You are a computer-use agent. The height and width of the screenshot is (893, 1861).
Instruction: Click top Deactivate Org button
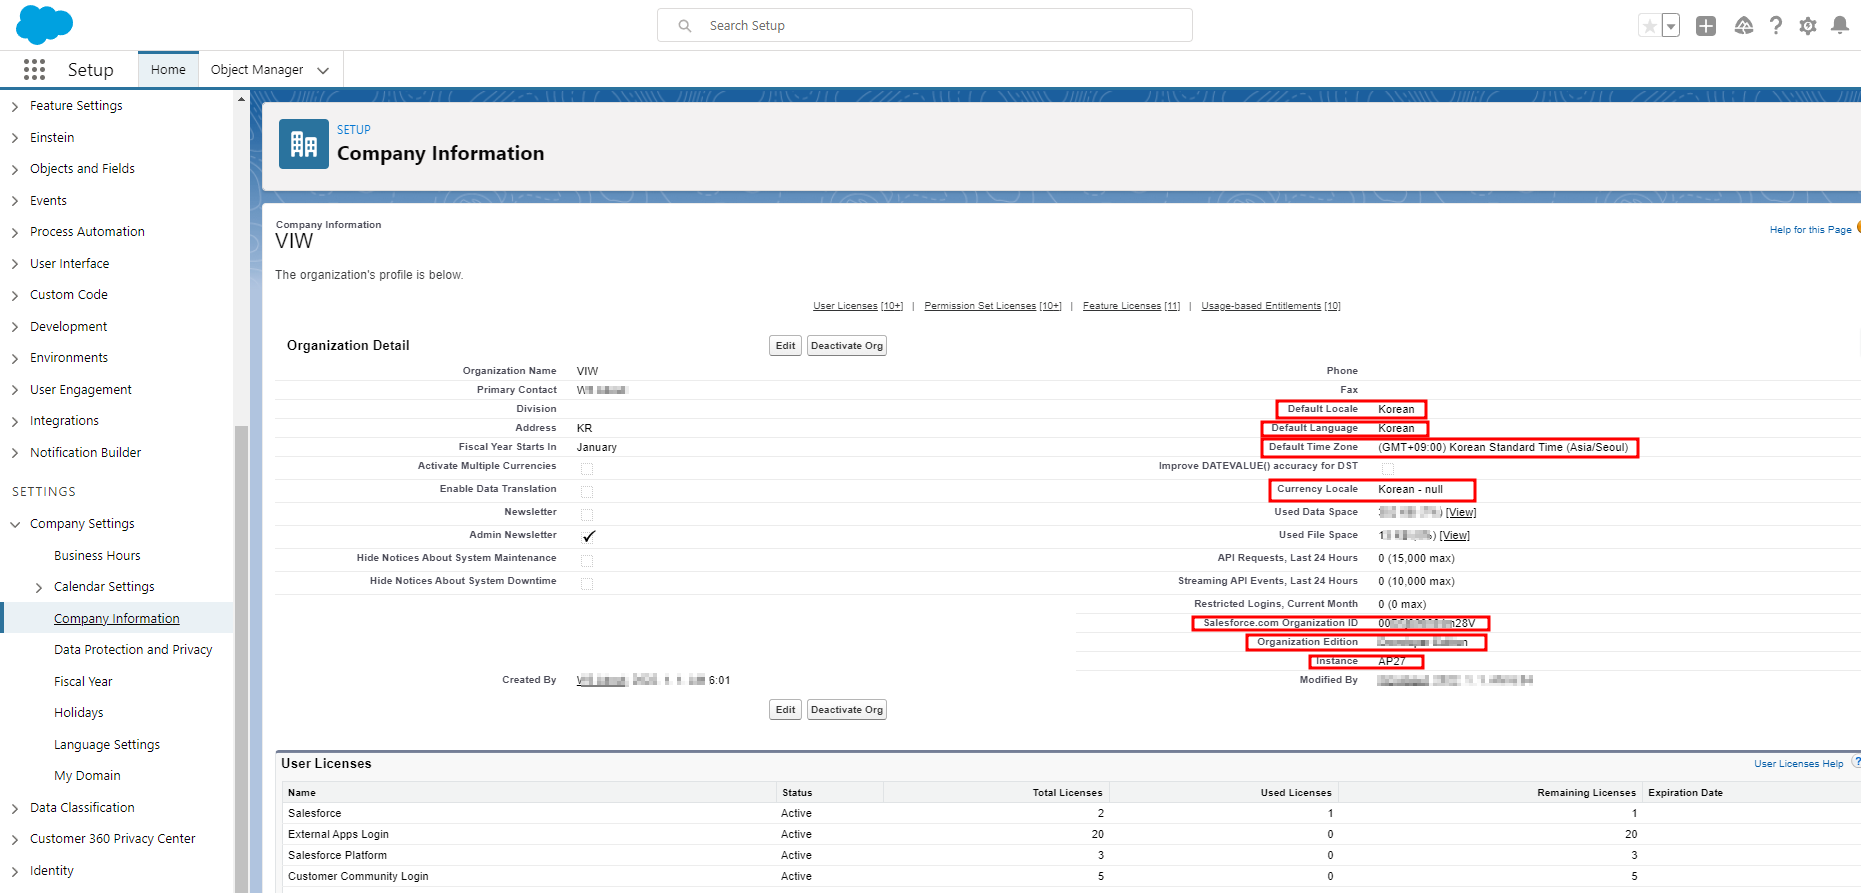coord(847,346)
